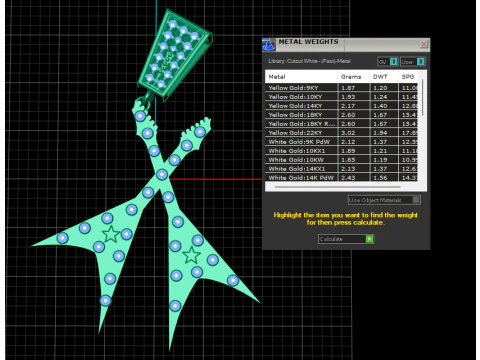Click the 3.02 grams value

[348, 133]
